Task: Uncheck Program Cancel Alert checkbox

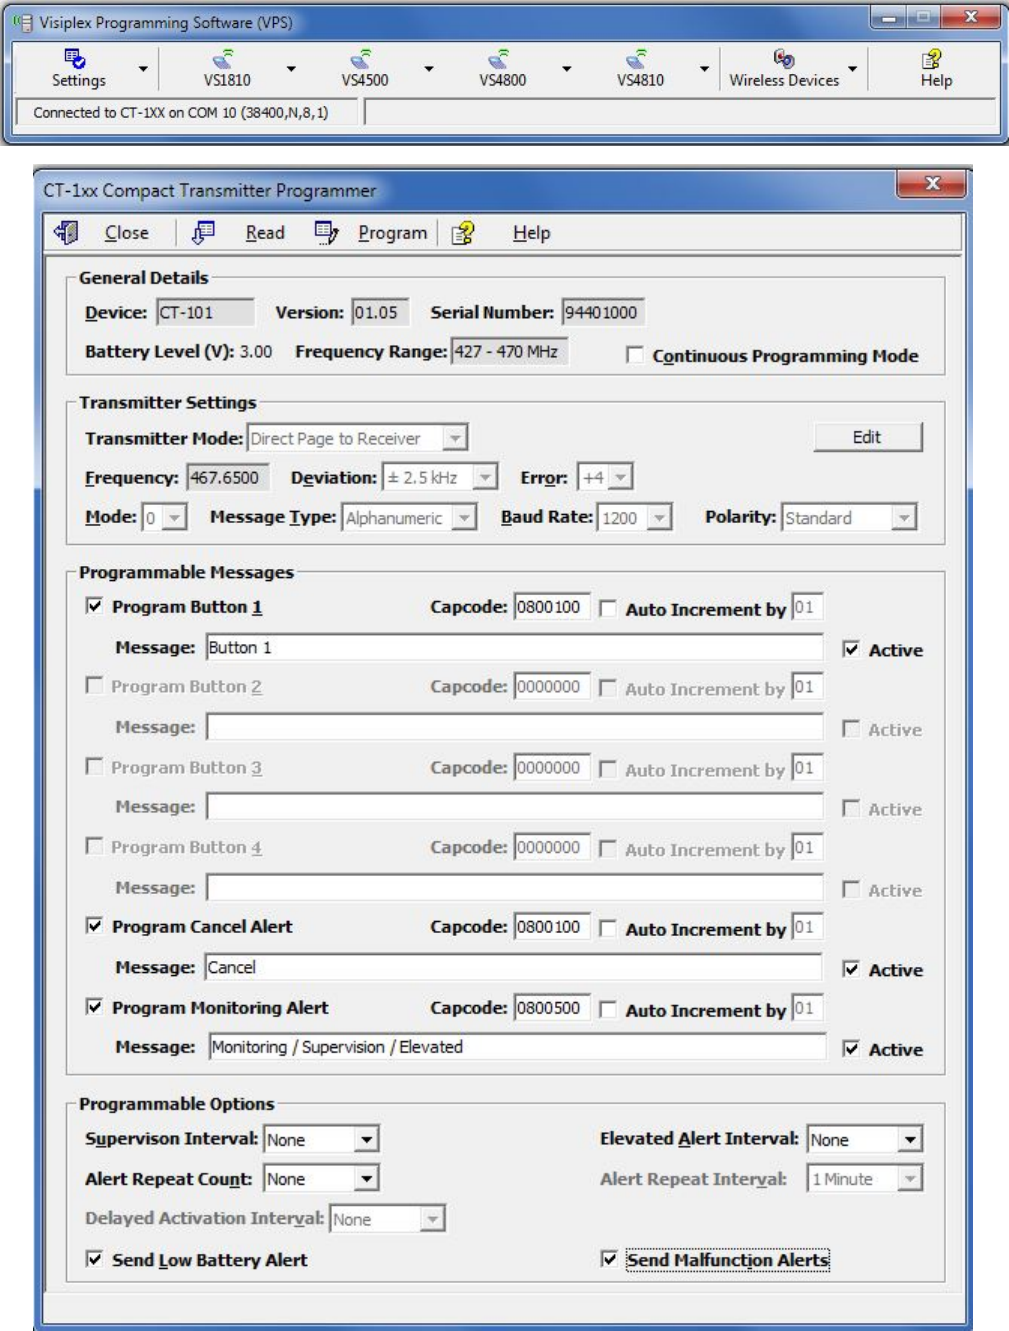Action: click(x=94, y=926)
